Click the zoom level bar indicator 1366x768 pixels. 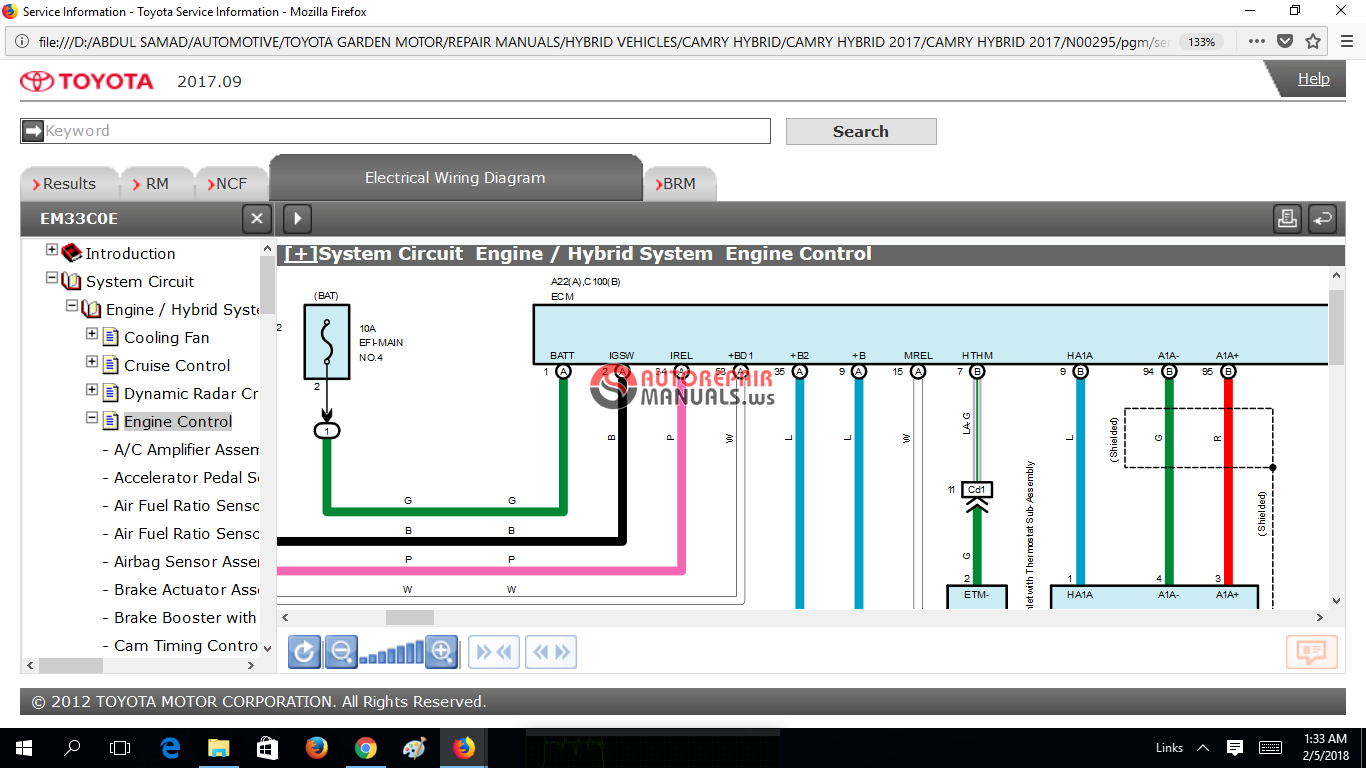(x=391, y=654)
